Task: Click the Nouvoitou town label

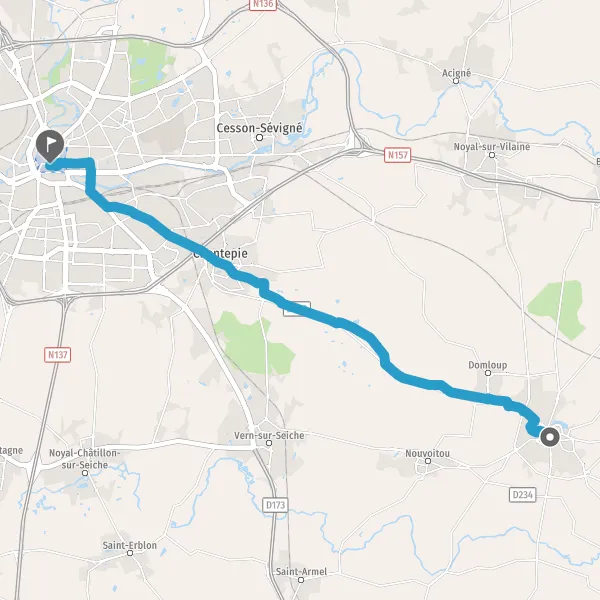Action: click(427, 453)
